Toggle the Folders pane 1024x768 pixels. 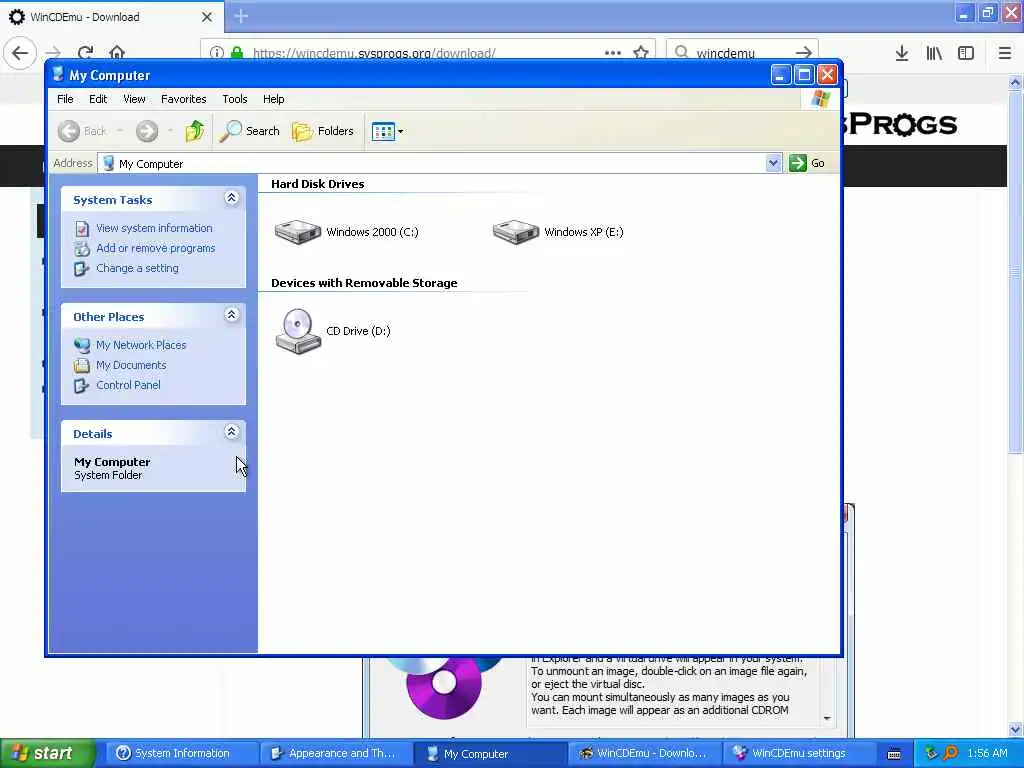323,131
